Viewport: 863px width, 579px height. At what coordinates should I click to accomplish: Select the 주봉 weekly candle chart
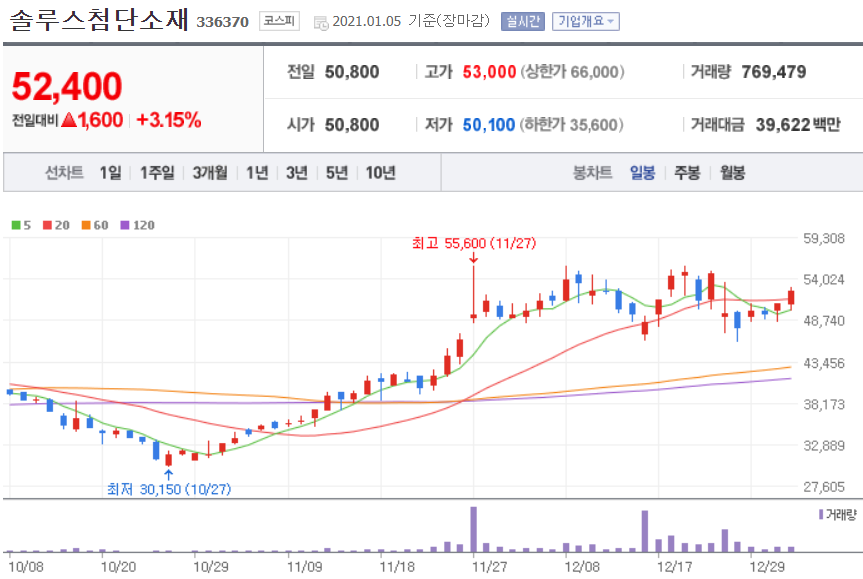click(687, 173)
